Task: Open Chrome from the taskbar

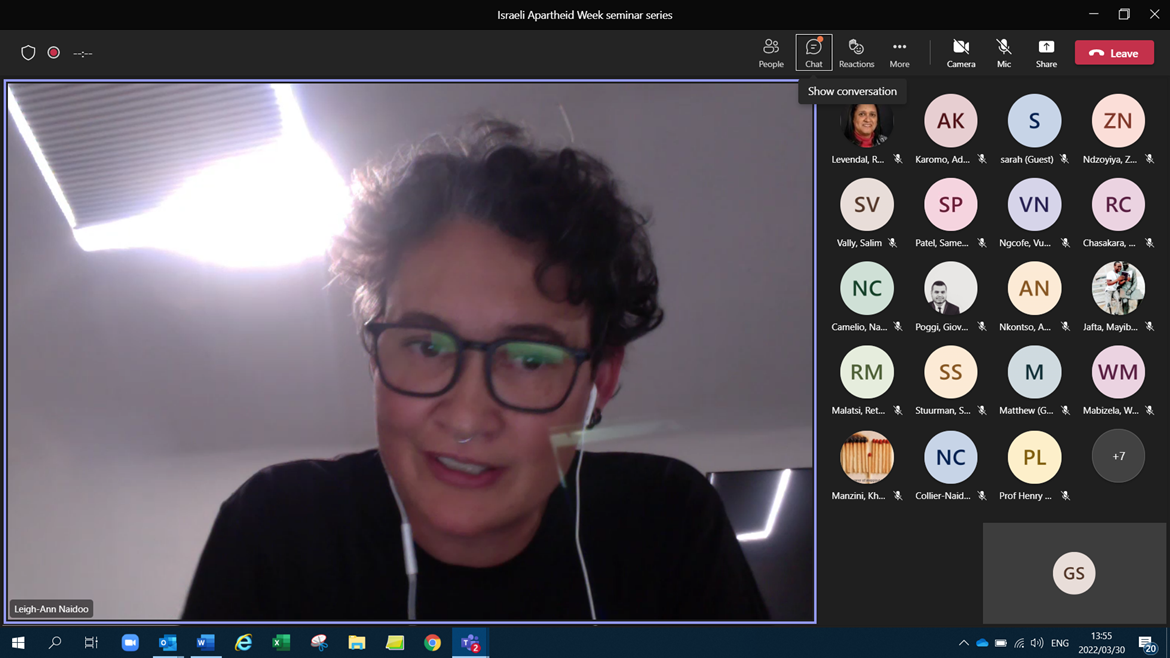Action: [x=432, y=642]
